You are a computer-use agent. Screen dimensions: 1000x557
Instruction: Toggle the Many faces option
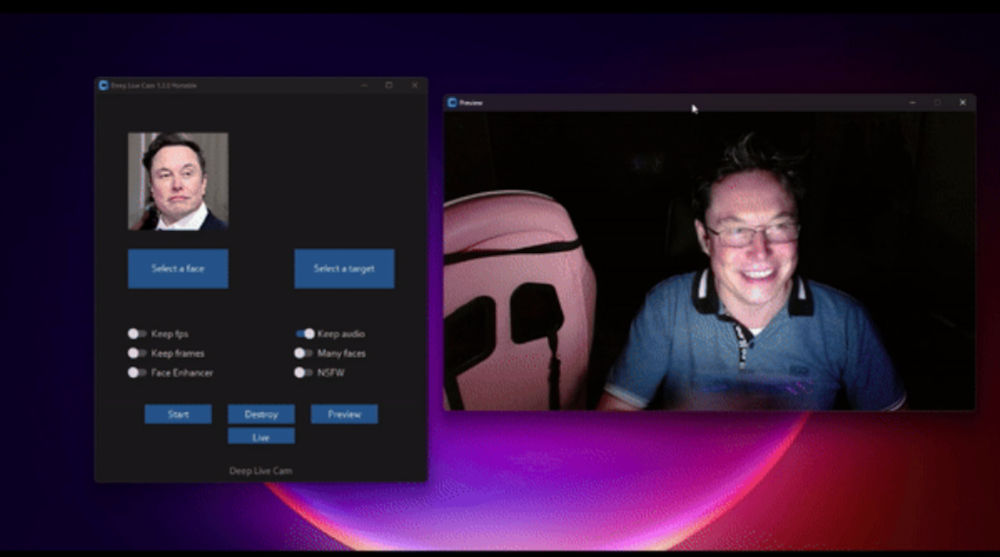pyautogui.click(x=304, y=353)
